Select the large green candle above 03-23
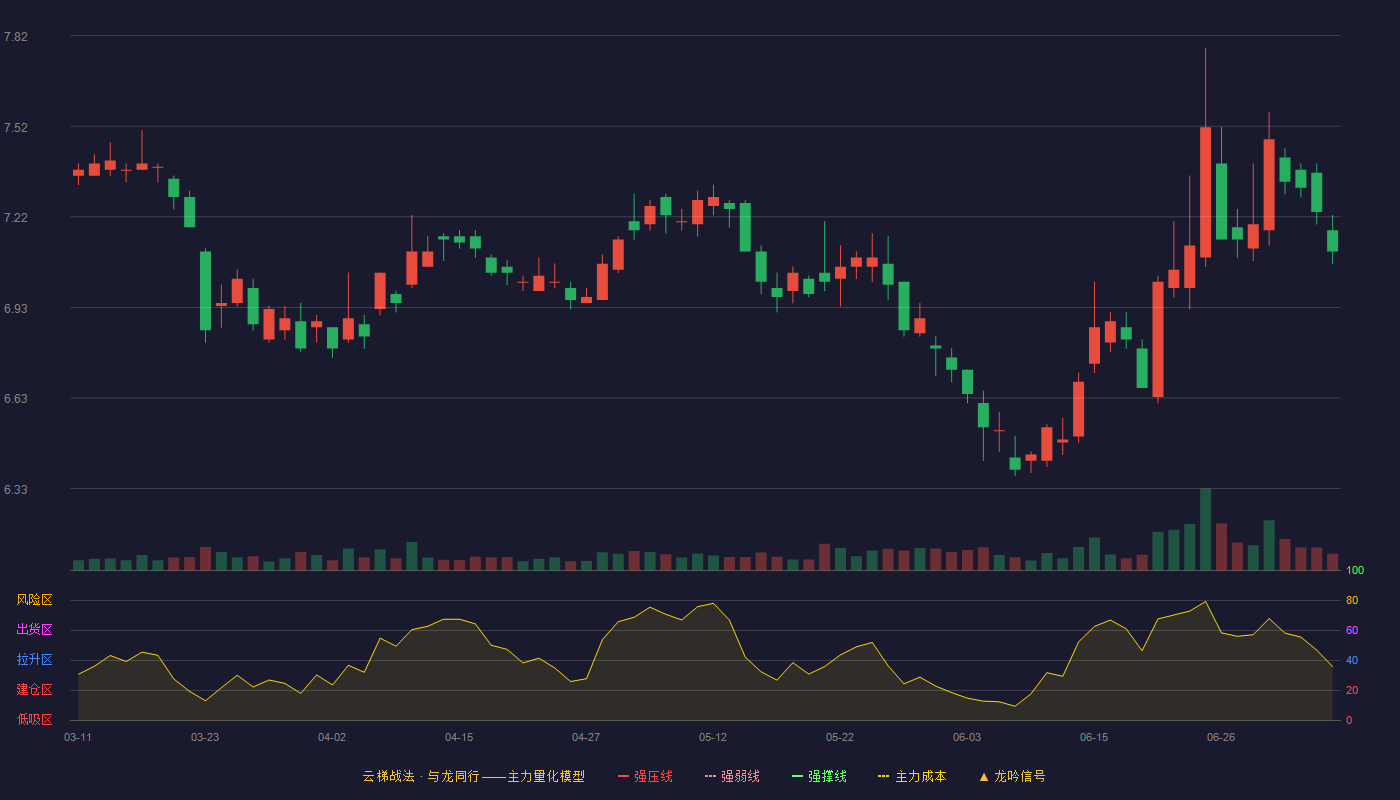 tap(205, 290)
